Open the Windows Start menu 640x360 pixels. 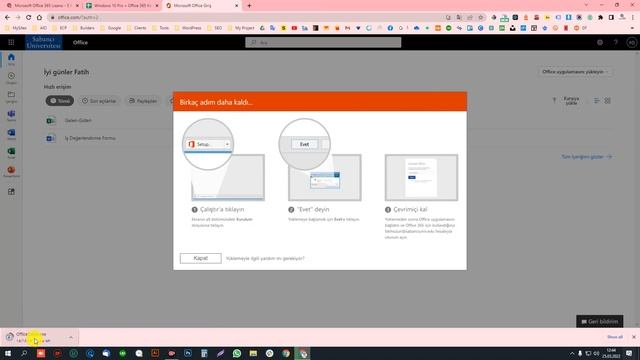pos(7,353)
